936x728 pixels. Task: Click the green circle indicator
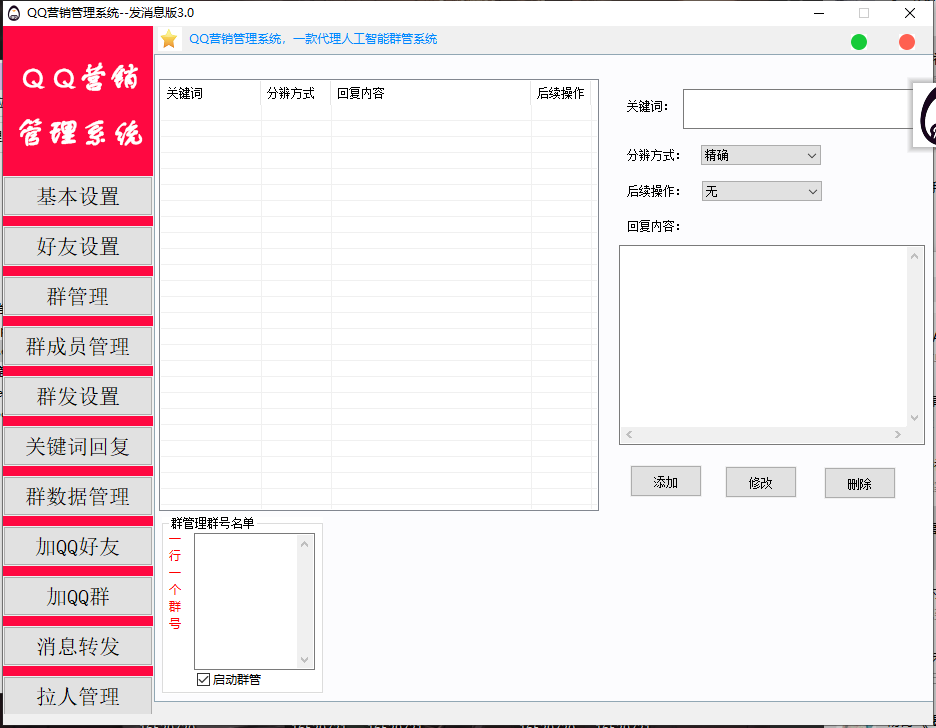tap(858, 42)
